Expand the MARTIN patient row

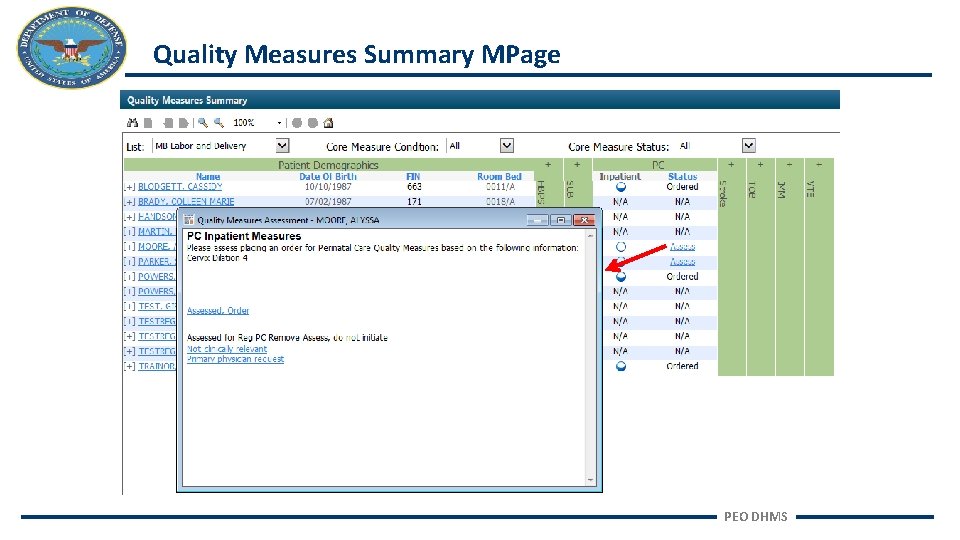coord(129,232)
